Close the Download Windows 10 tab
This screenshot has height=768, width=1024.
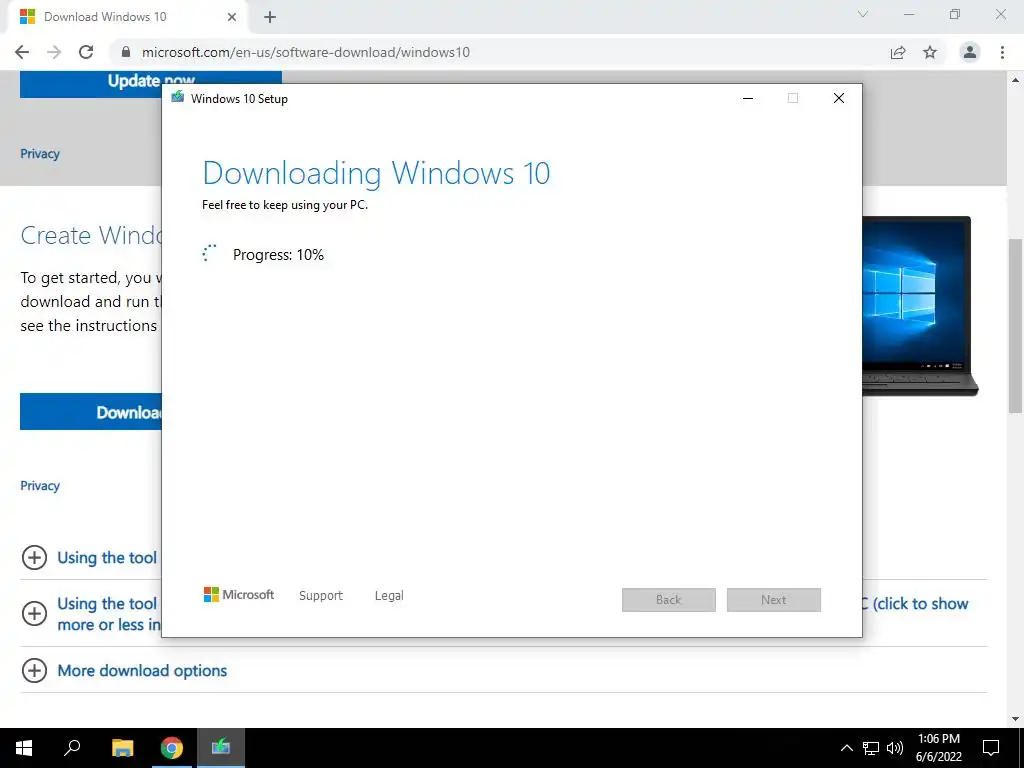[x=232, y=17]
